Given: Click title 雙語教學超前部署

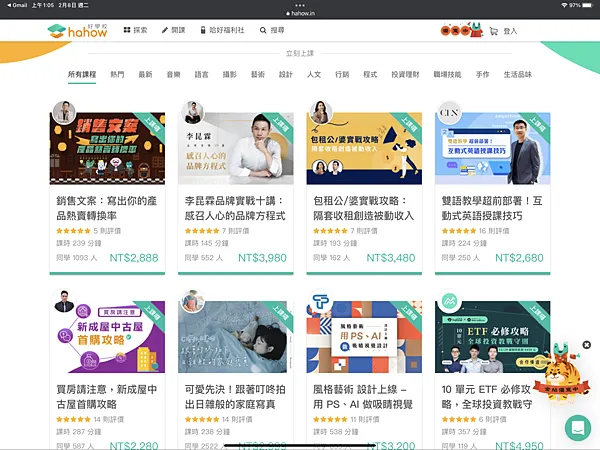Looking at the screenshot, I should tap(492, 208).
